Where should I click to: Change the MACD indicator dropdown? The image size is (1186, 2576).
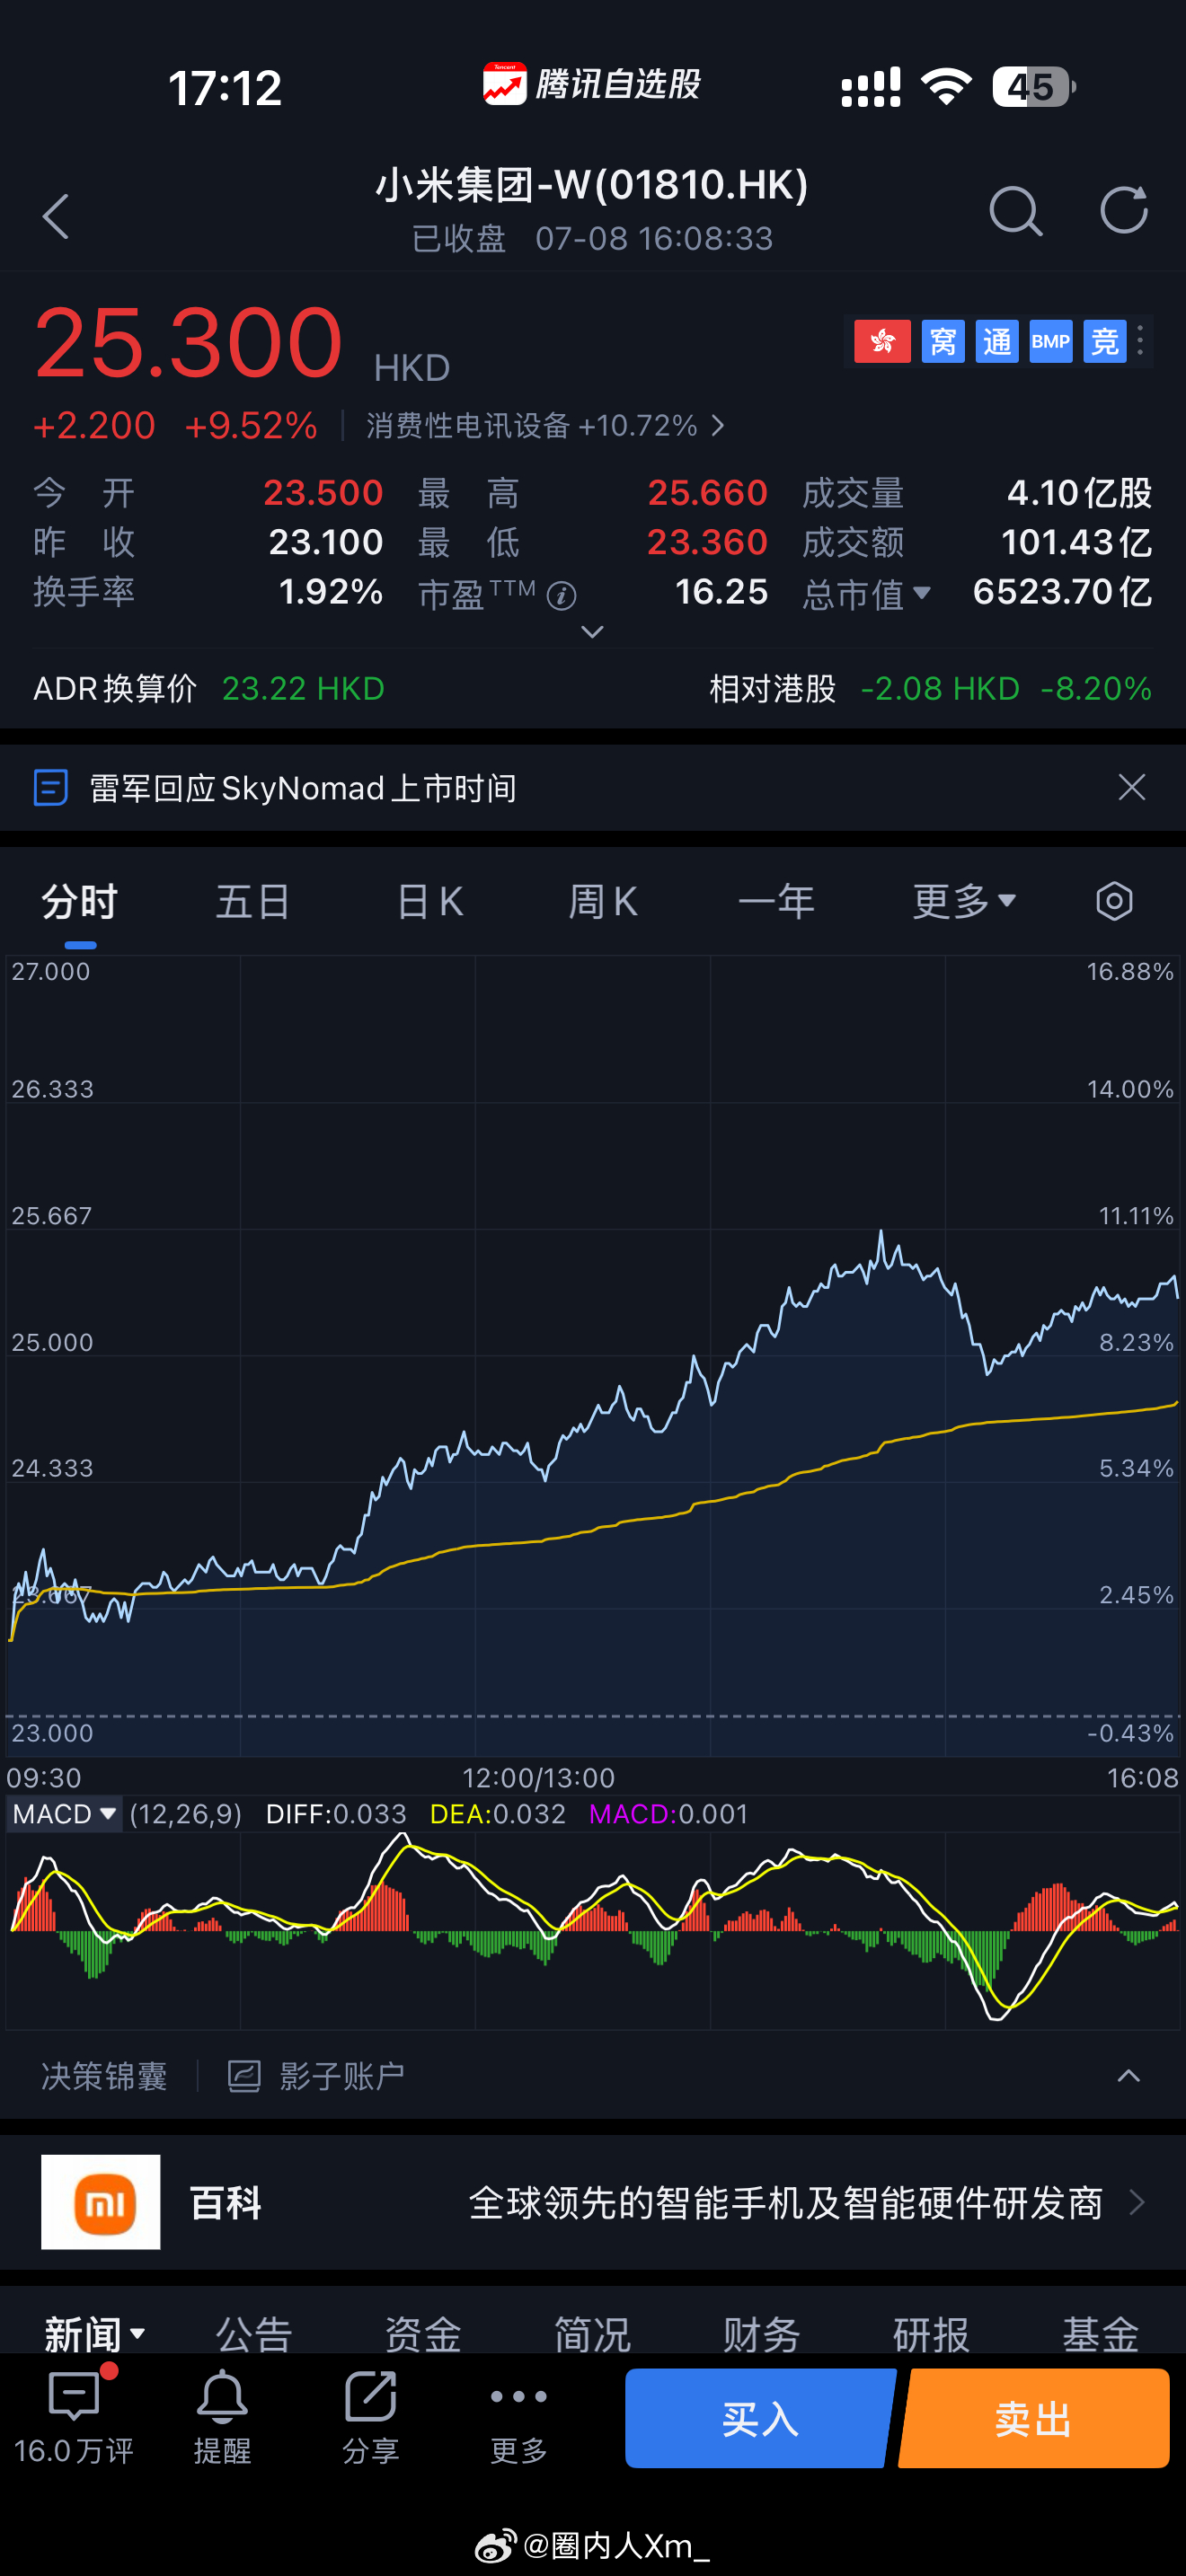(65, 1814)
